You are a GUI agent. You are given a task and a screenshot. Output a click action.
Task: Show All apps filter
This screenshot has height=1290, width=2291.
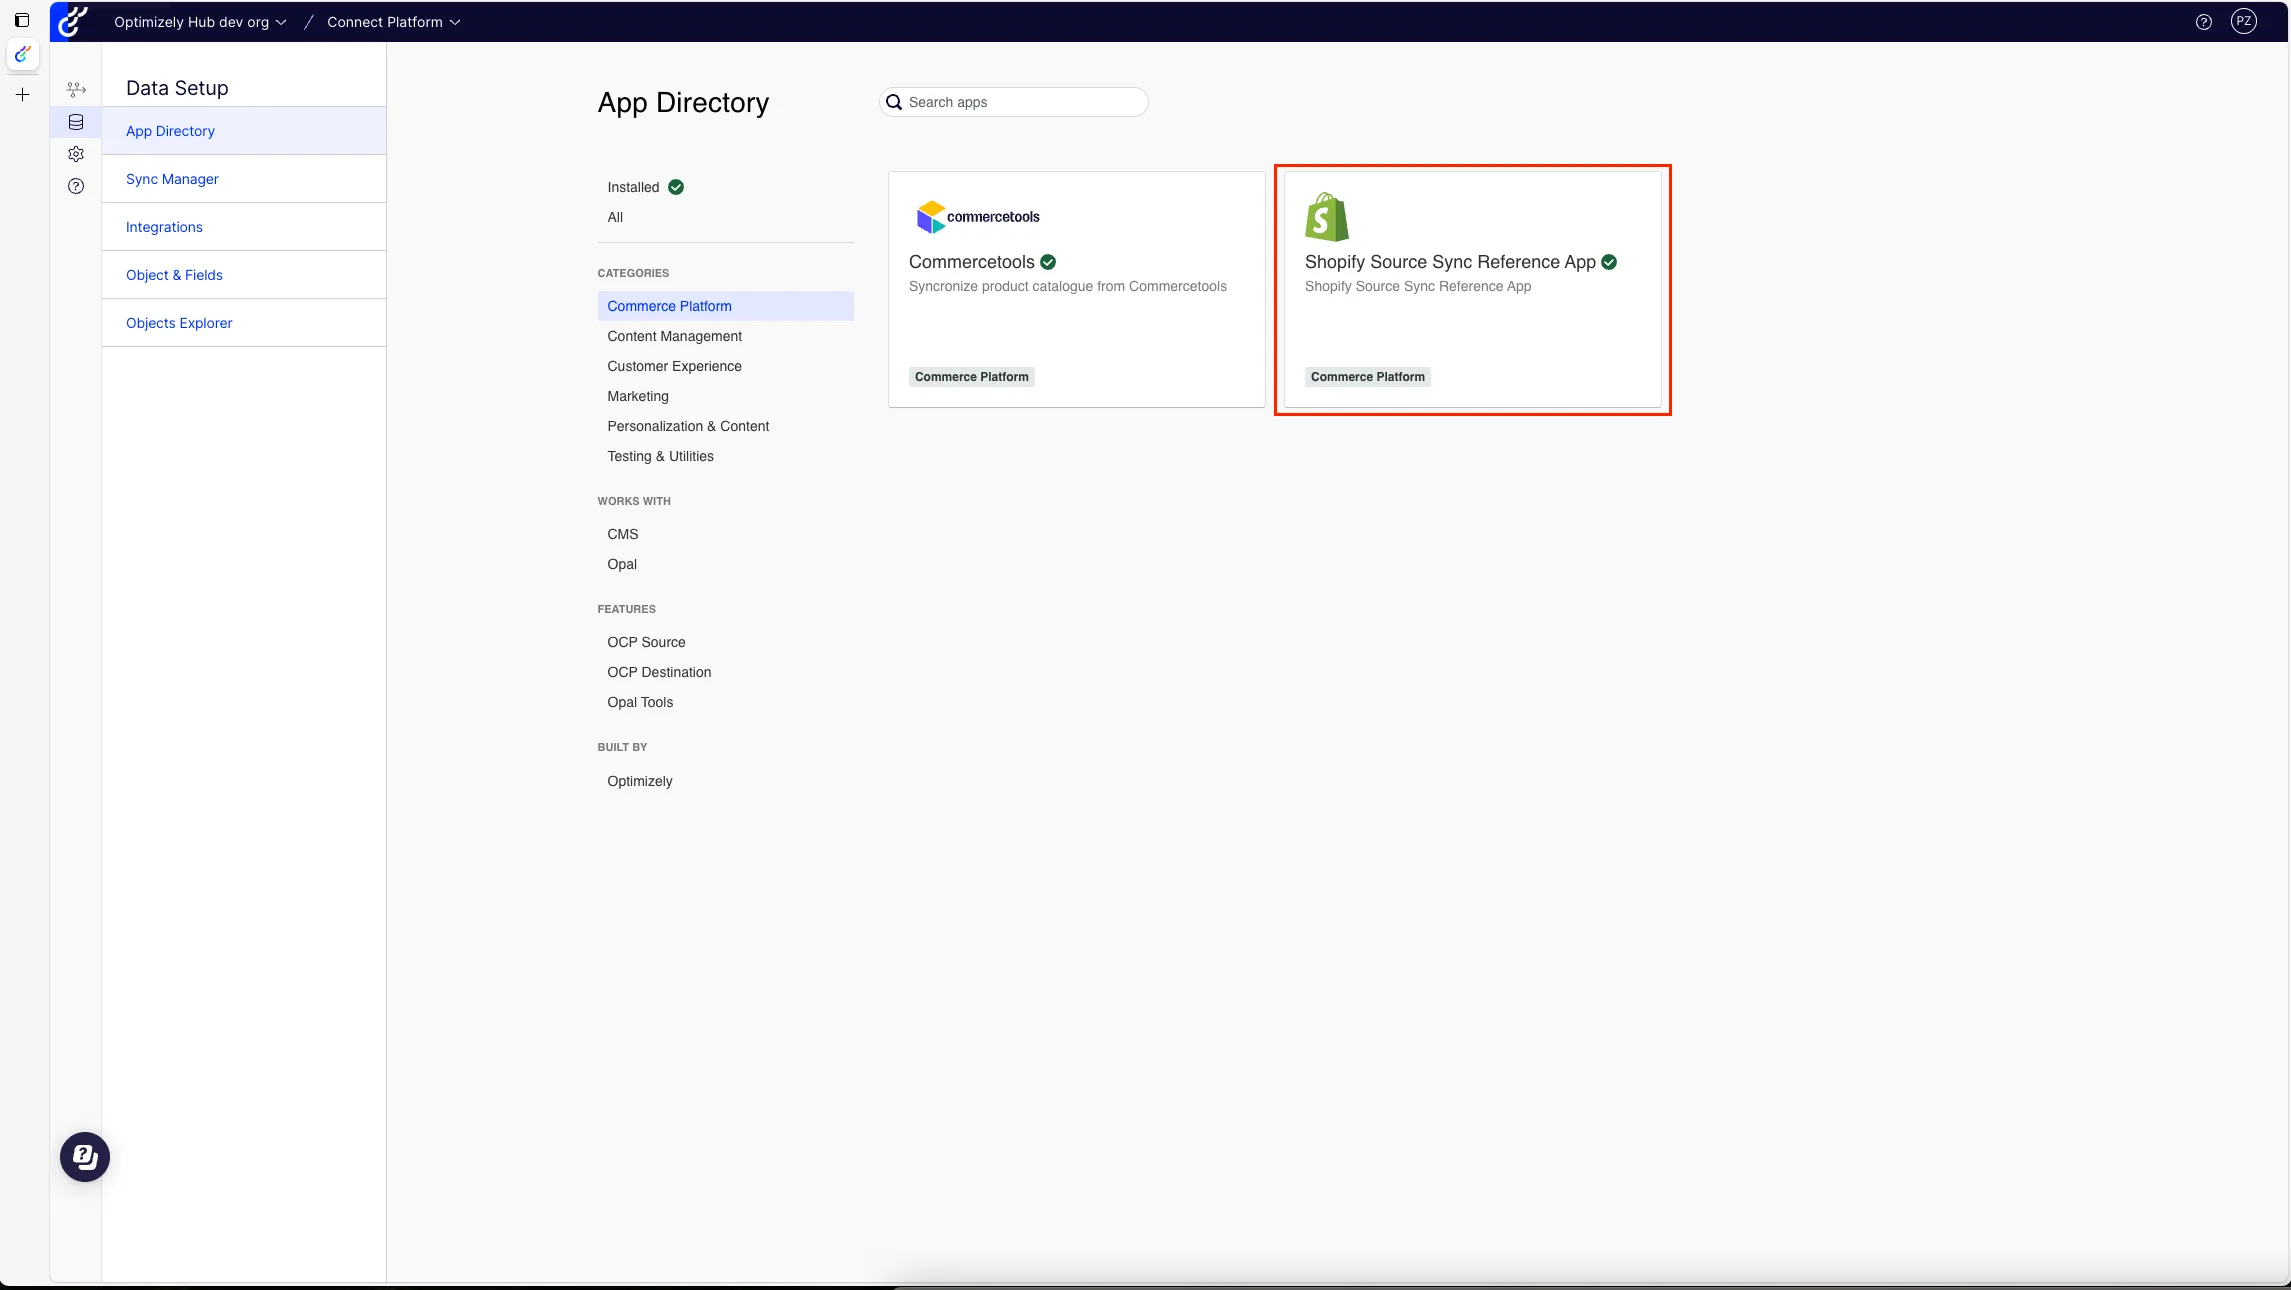(x=615, y=217)
